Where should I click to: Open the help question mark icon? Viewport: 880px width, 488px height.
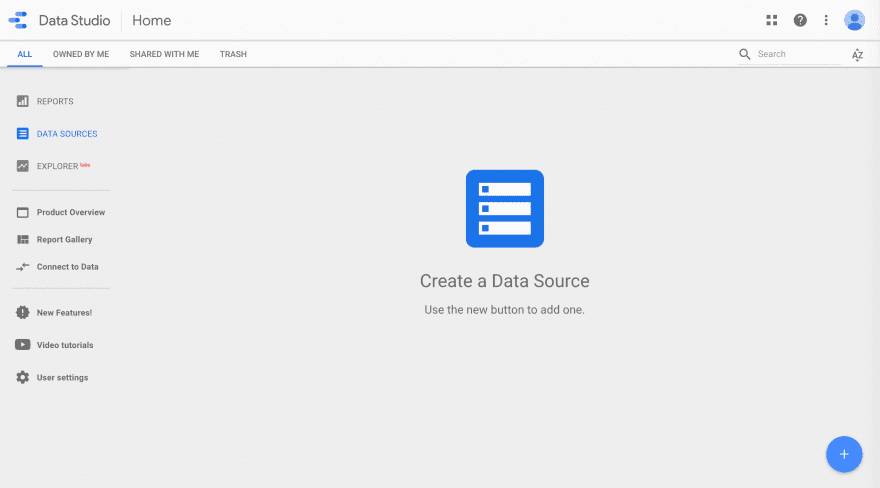tap(800, 20)
